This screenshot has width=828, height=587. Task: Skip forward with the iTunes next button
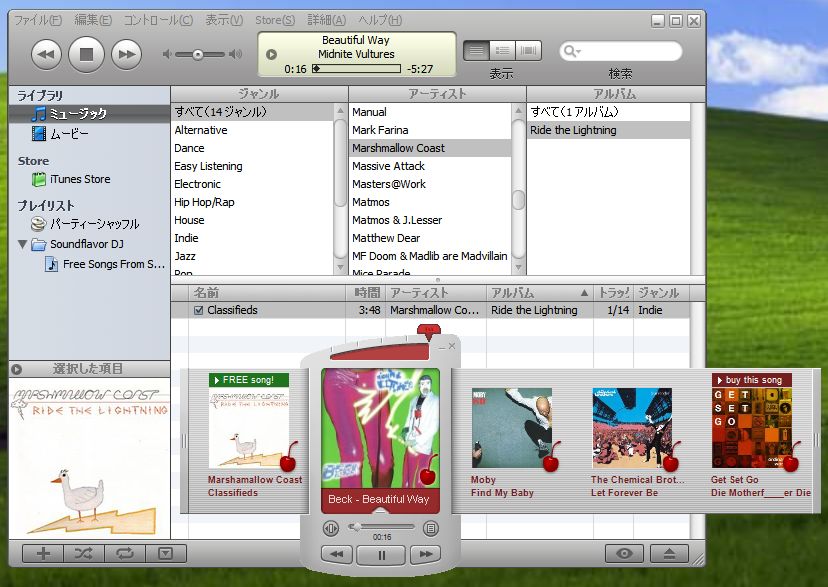(126, 54)
